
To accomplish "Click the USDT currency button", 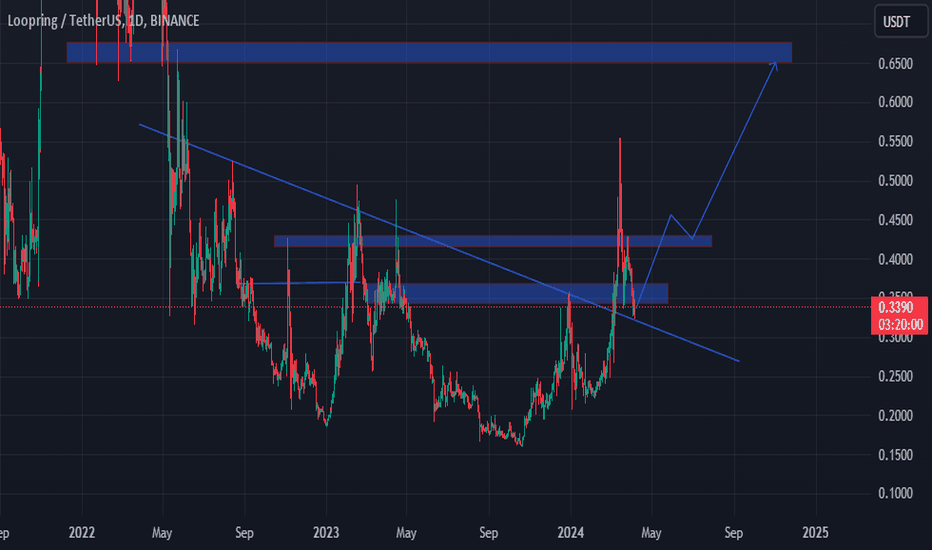I will point(900,22).
